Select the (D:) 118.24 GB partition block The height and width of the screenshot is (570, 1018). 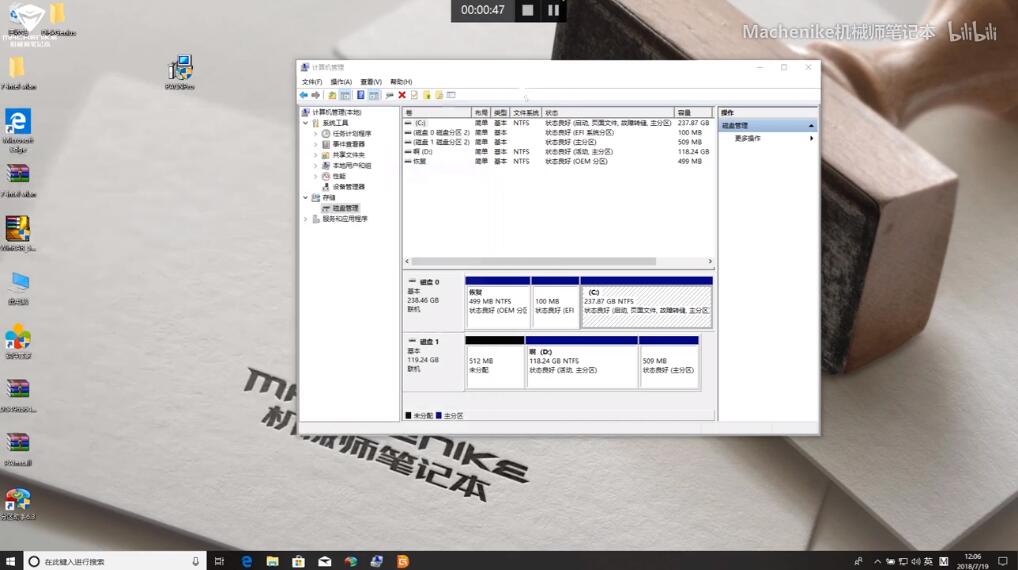(582, 362)
